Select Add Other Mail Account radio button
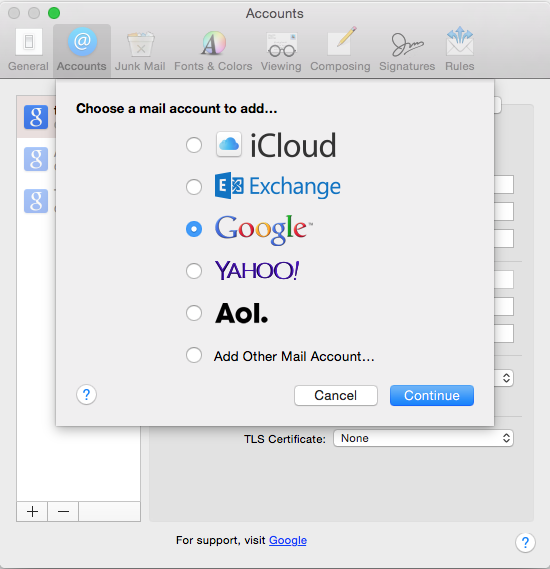The width and height of the screenshot is (550, 569). click(194, 355)
